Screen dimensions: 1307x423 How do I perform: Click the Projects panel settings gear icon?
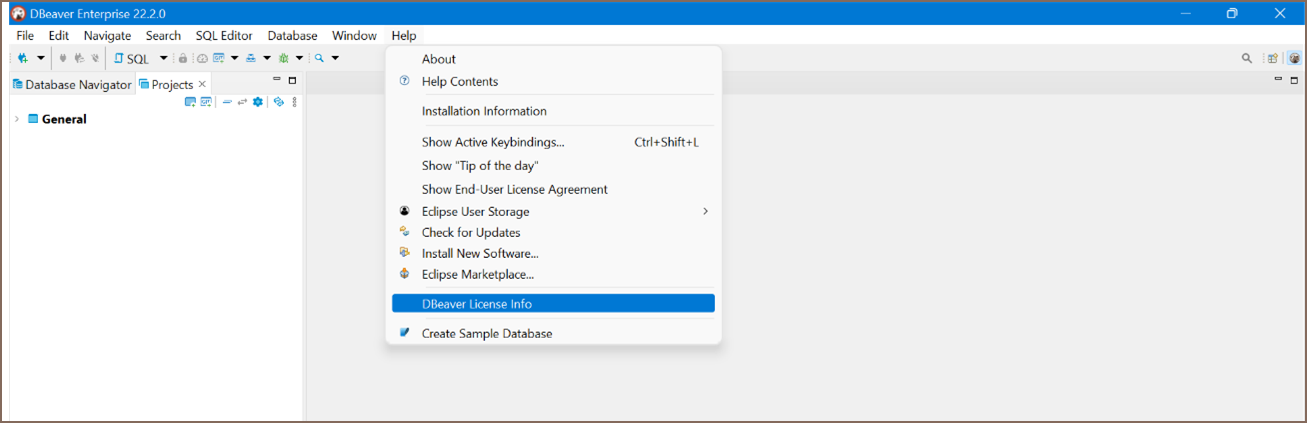coord(258,101)
